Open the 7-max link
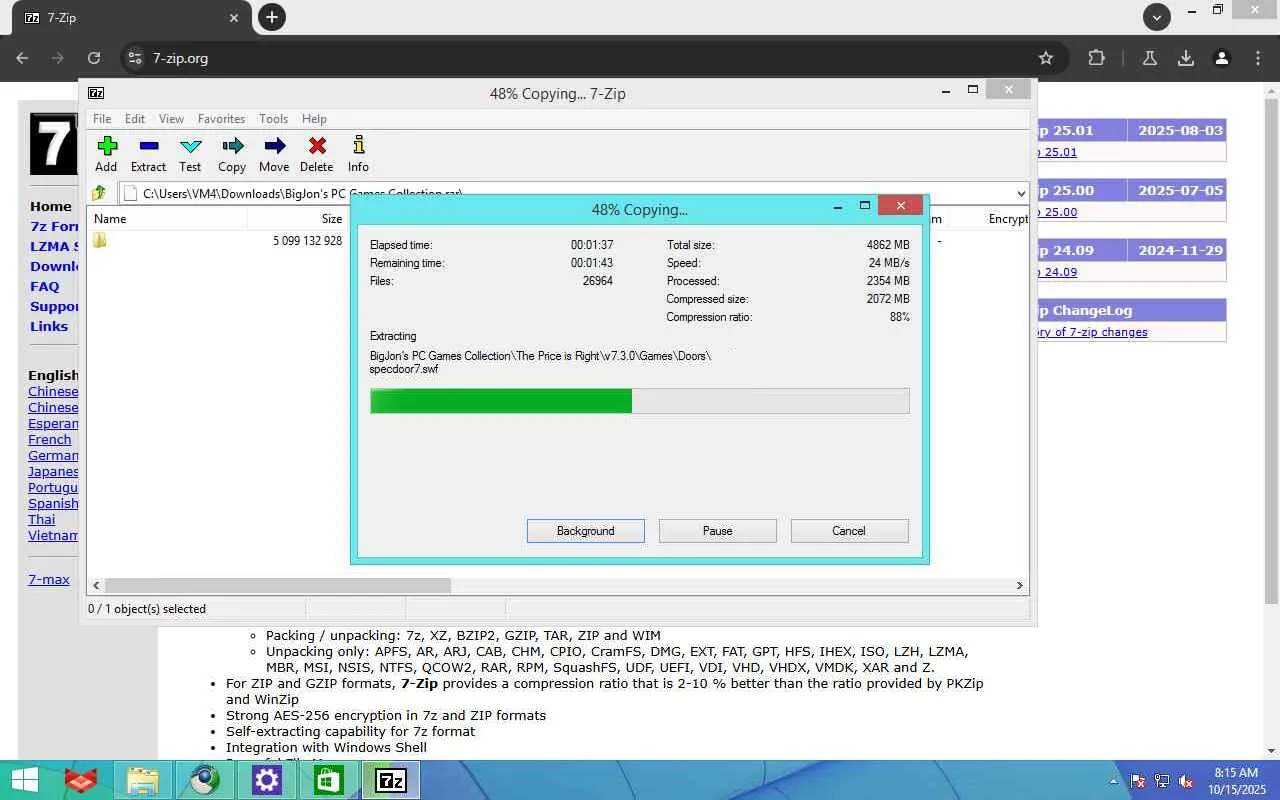 pyautogui.click(x=49, y=579)
